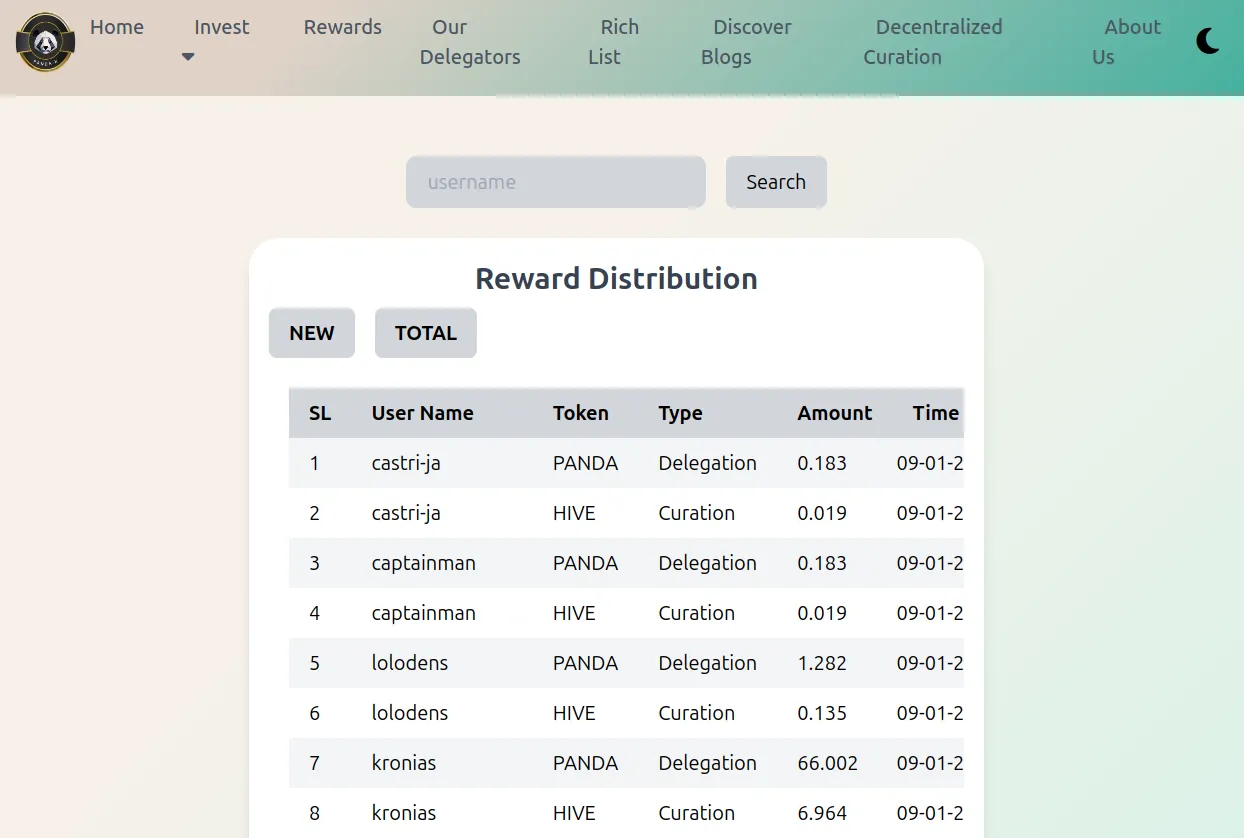
Task: Click Curation type in row 4
Action: (x=696, y=613)
